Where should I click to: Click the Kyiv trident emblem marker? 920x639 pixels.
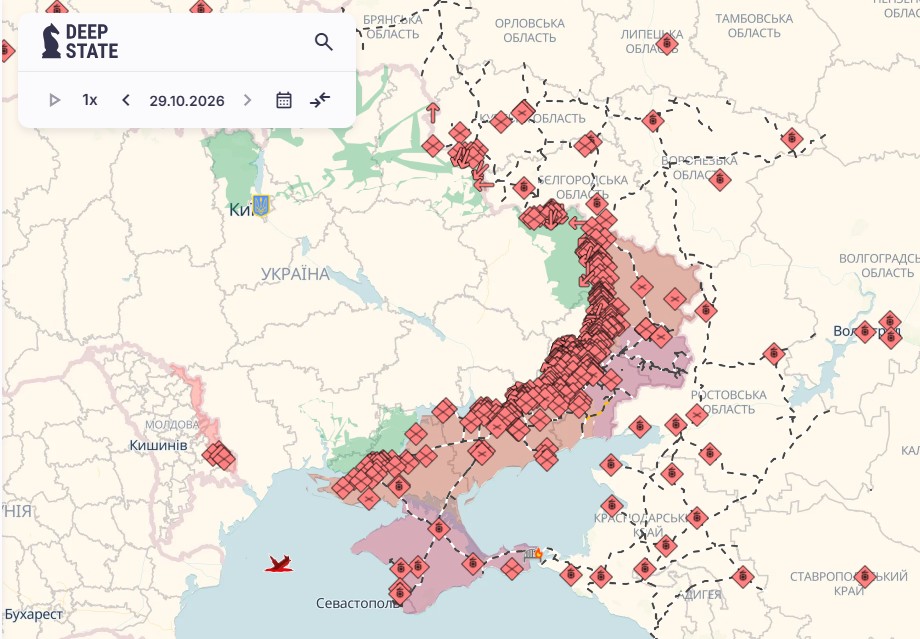click(x=261, y=206)
